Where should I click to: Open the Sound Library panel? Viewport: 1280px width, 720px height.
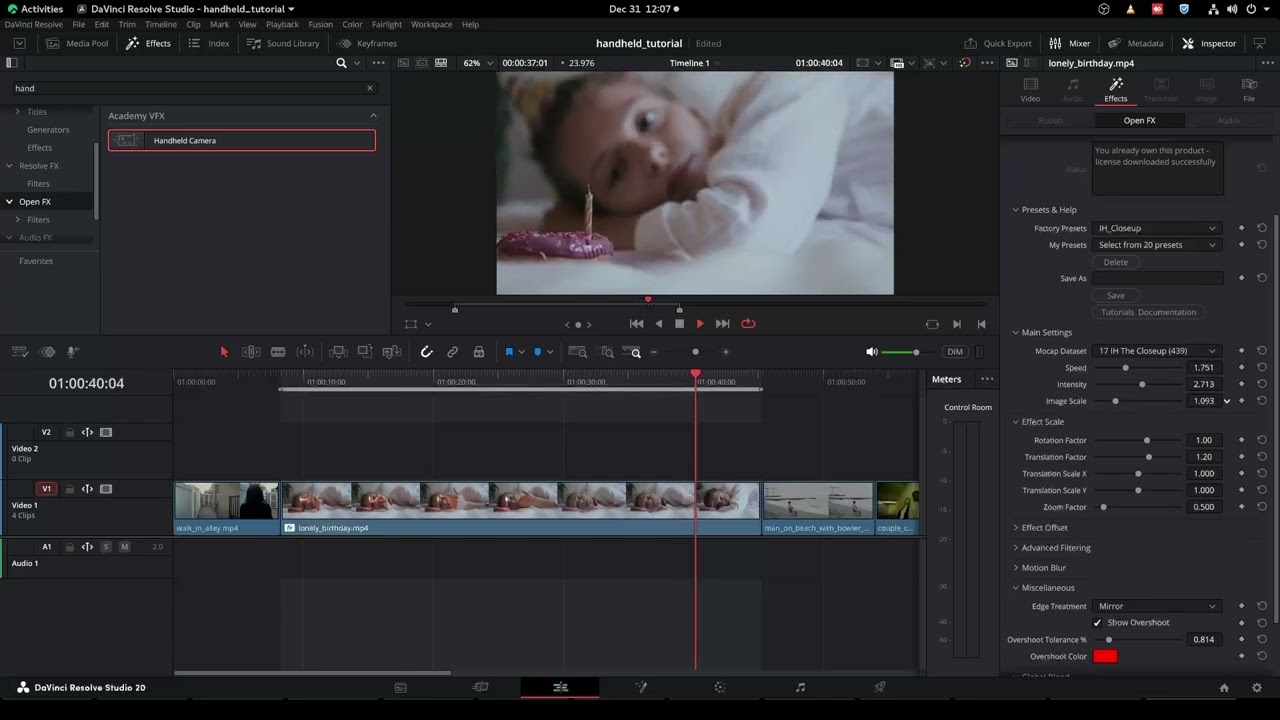[x=283, y=43]
